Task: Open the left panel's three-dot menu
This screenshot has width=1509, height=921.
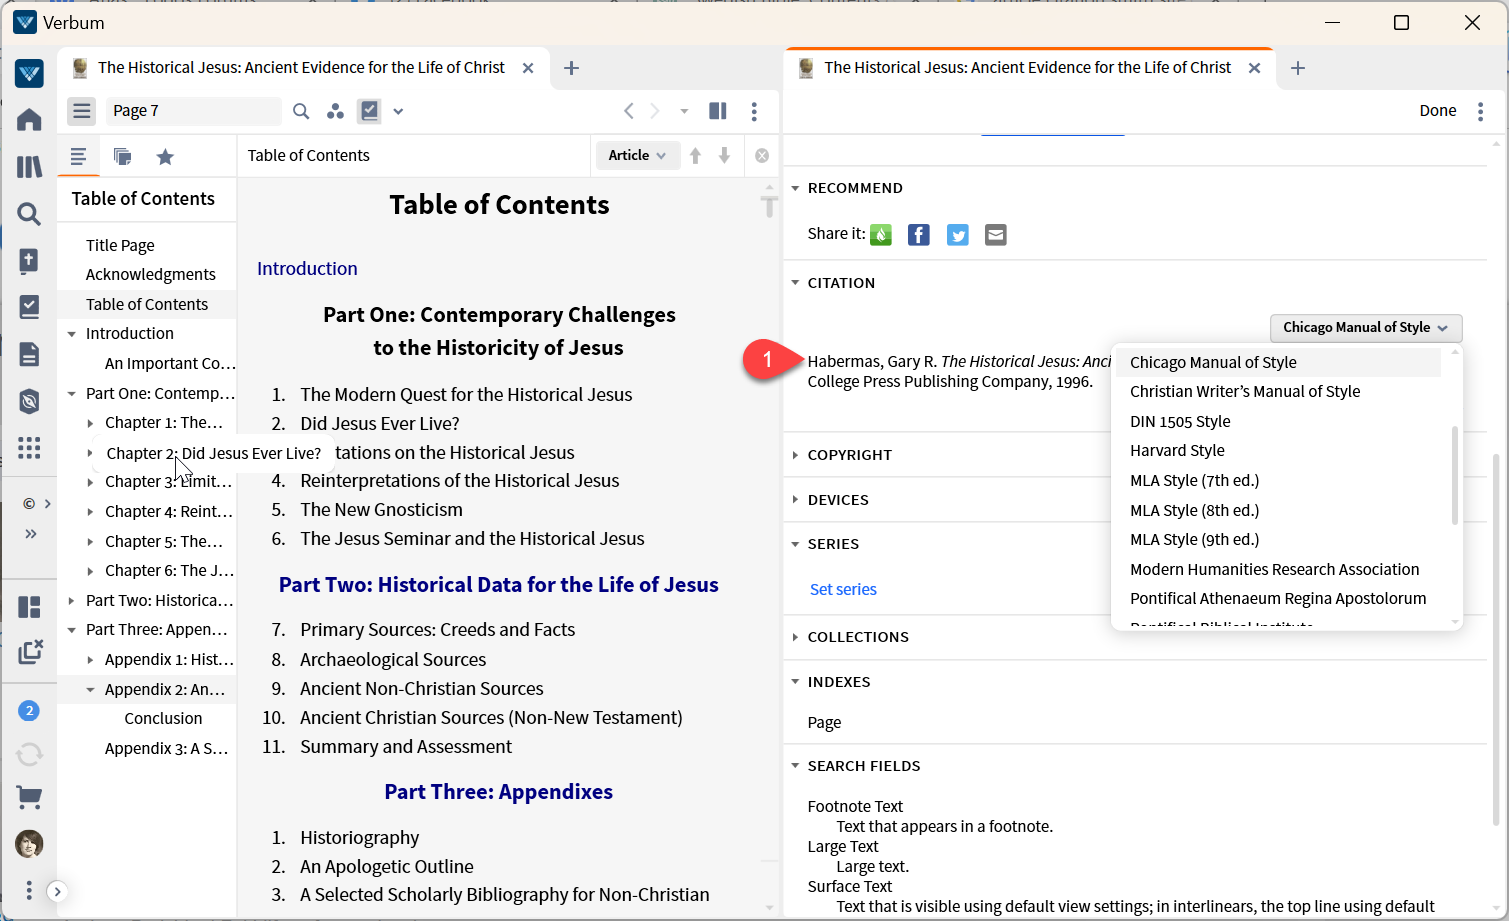Action: pos(755,111)
